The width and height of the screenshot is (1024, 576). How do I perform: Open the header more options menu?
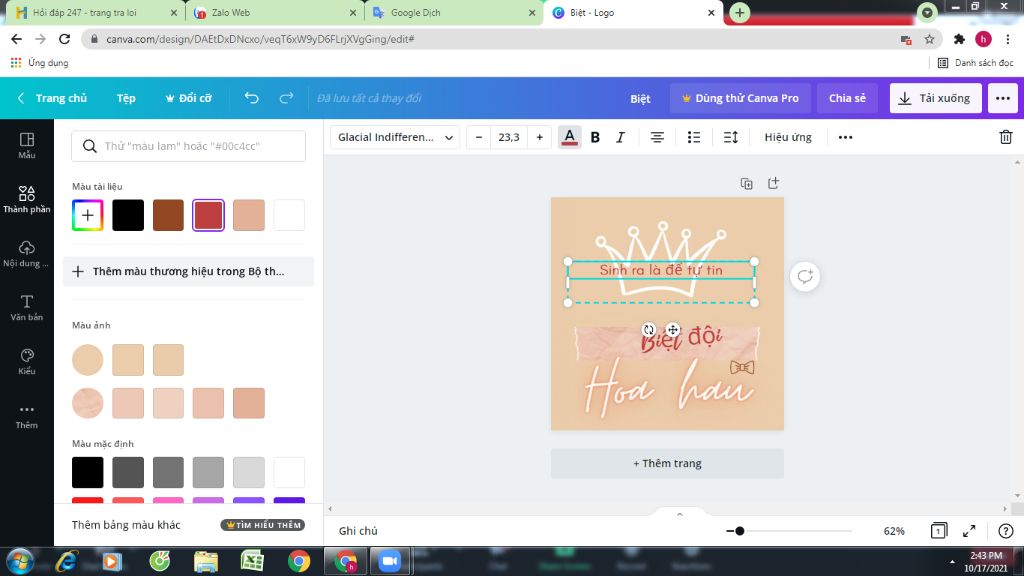click(x=1002, y=98)
